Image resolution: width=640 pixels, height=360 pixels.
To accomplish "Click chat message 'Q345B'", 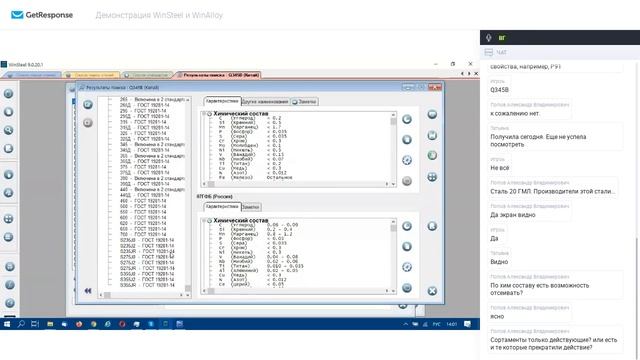I will (500, 90).
